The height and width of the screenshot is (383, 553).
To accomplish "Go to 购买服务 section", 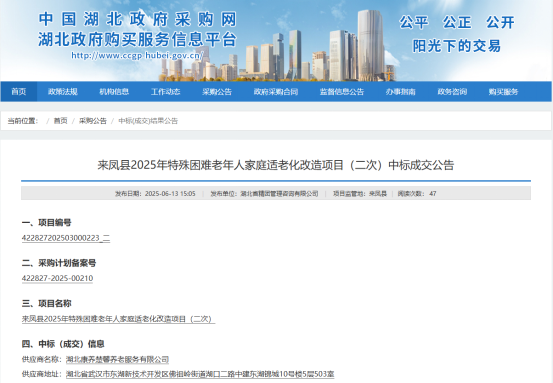I will (x=503, y=92).
